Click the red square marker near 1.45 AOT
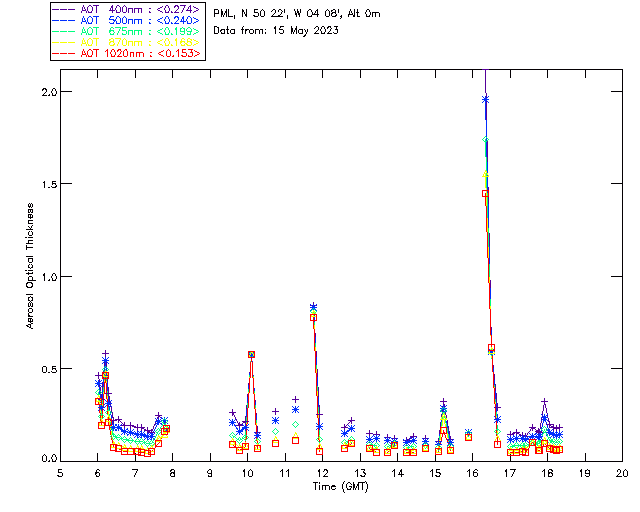Viewport: 640px width, 512px height. pos(485,194)
